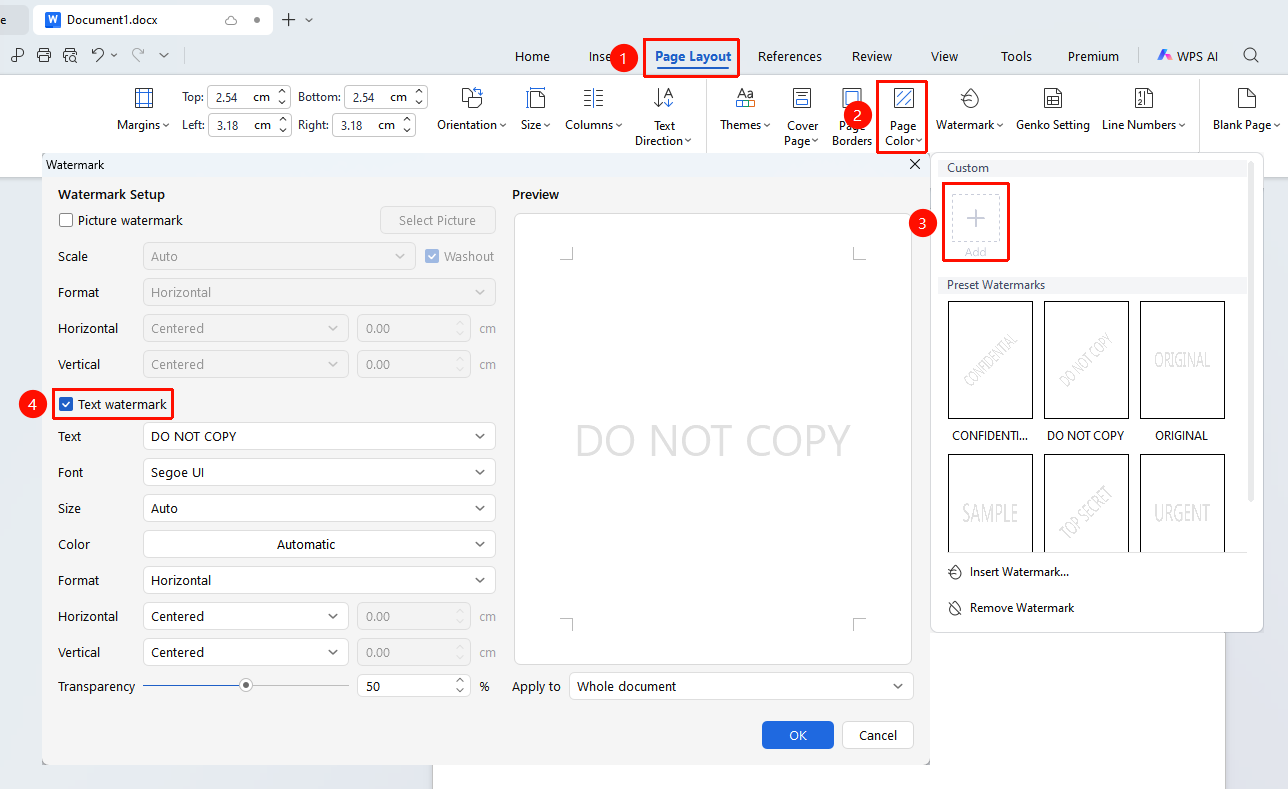Insert a Blank Page

[1246, 110]
